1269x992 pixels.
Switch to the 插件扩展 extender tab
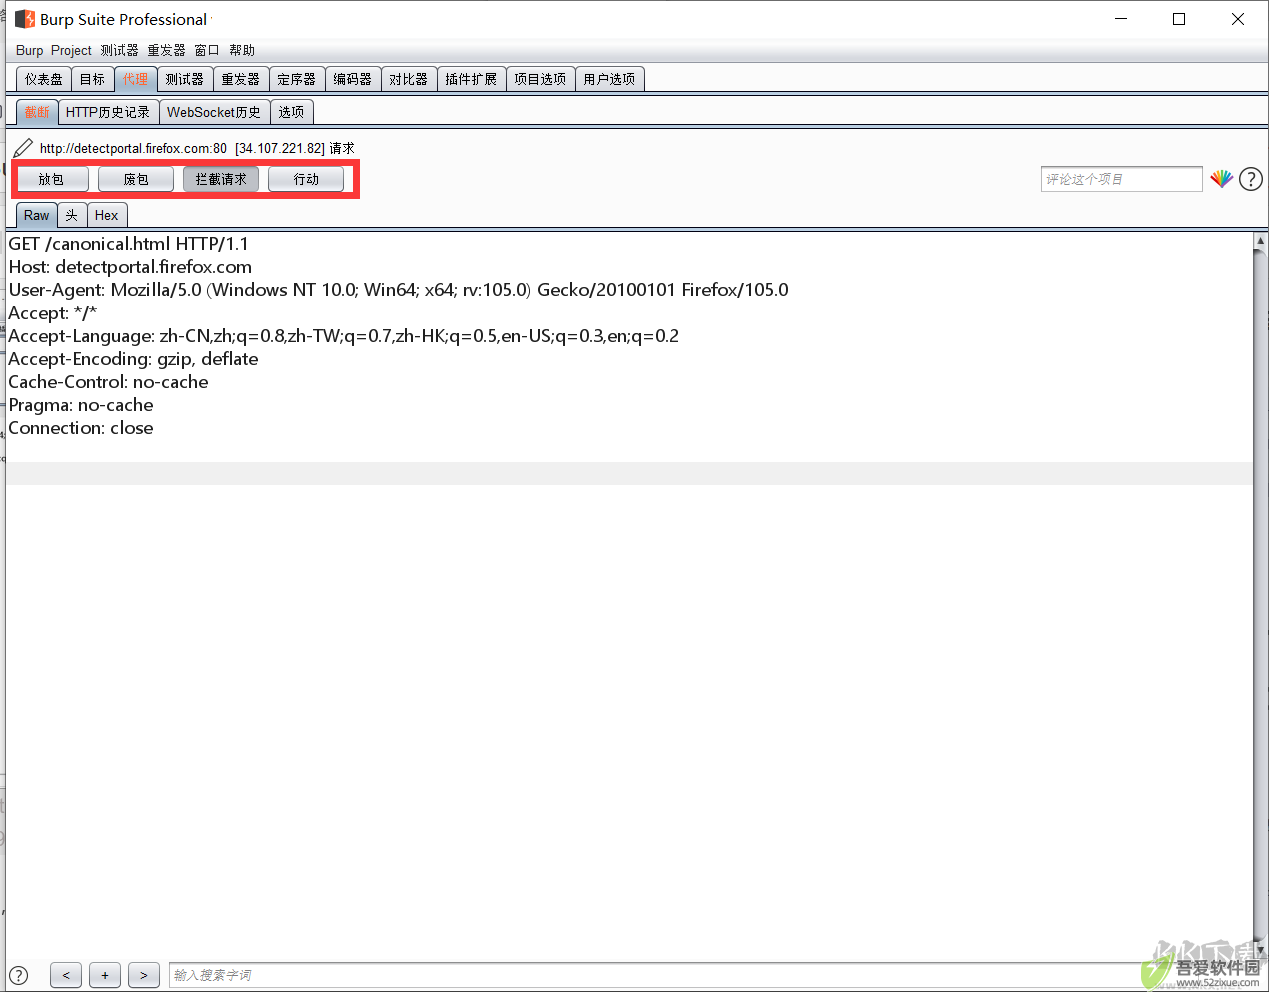coord(471,79)
